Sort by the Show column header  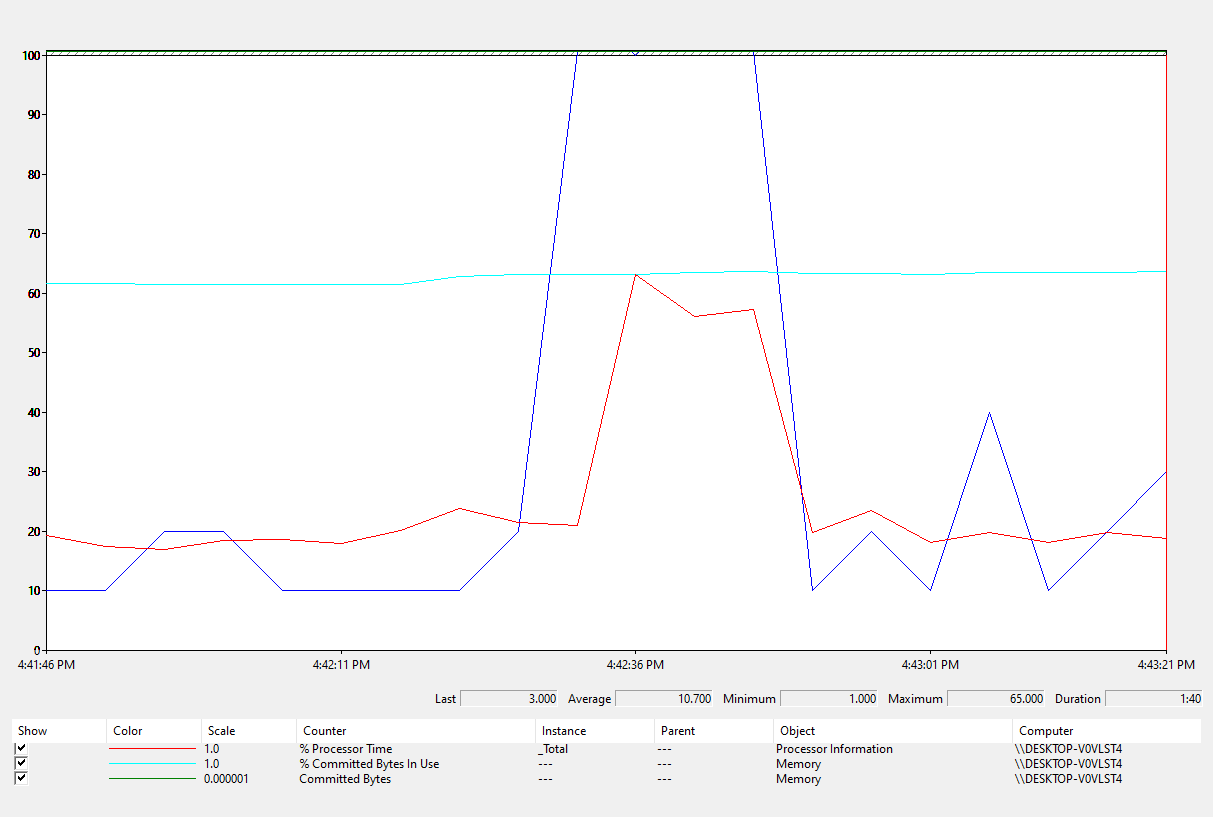point(58,731)
